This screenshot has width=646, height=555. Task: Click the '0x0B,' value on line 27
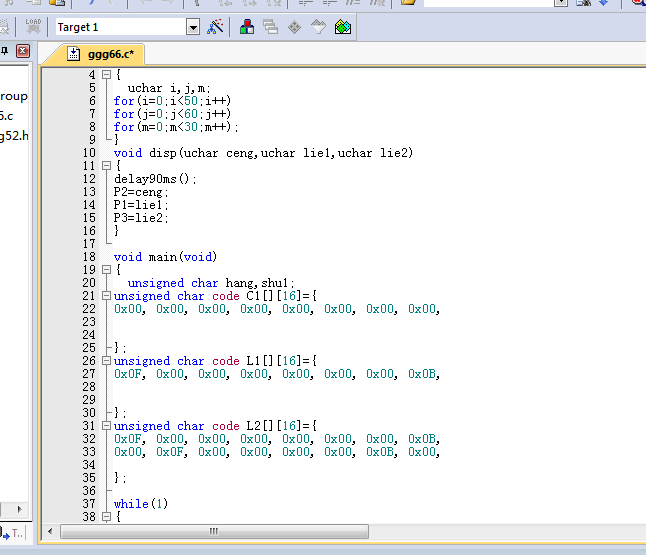pos(424,374)
